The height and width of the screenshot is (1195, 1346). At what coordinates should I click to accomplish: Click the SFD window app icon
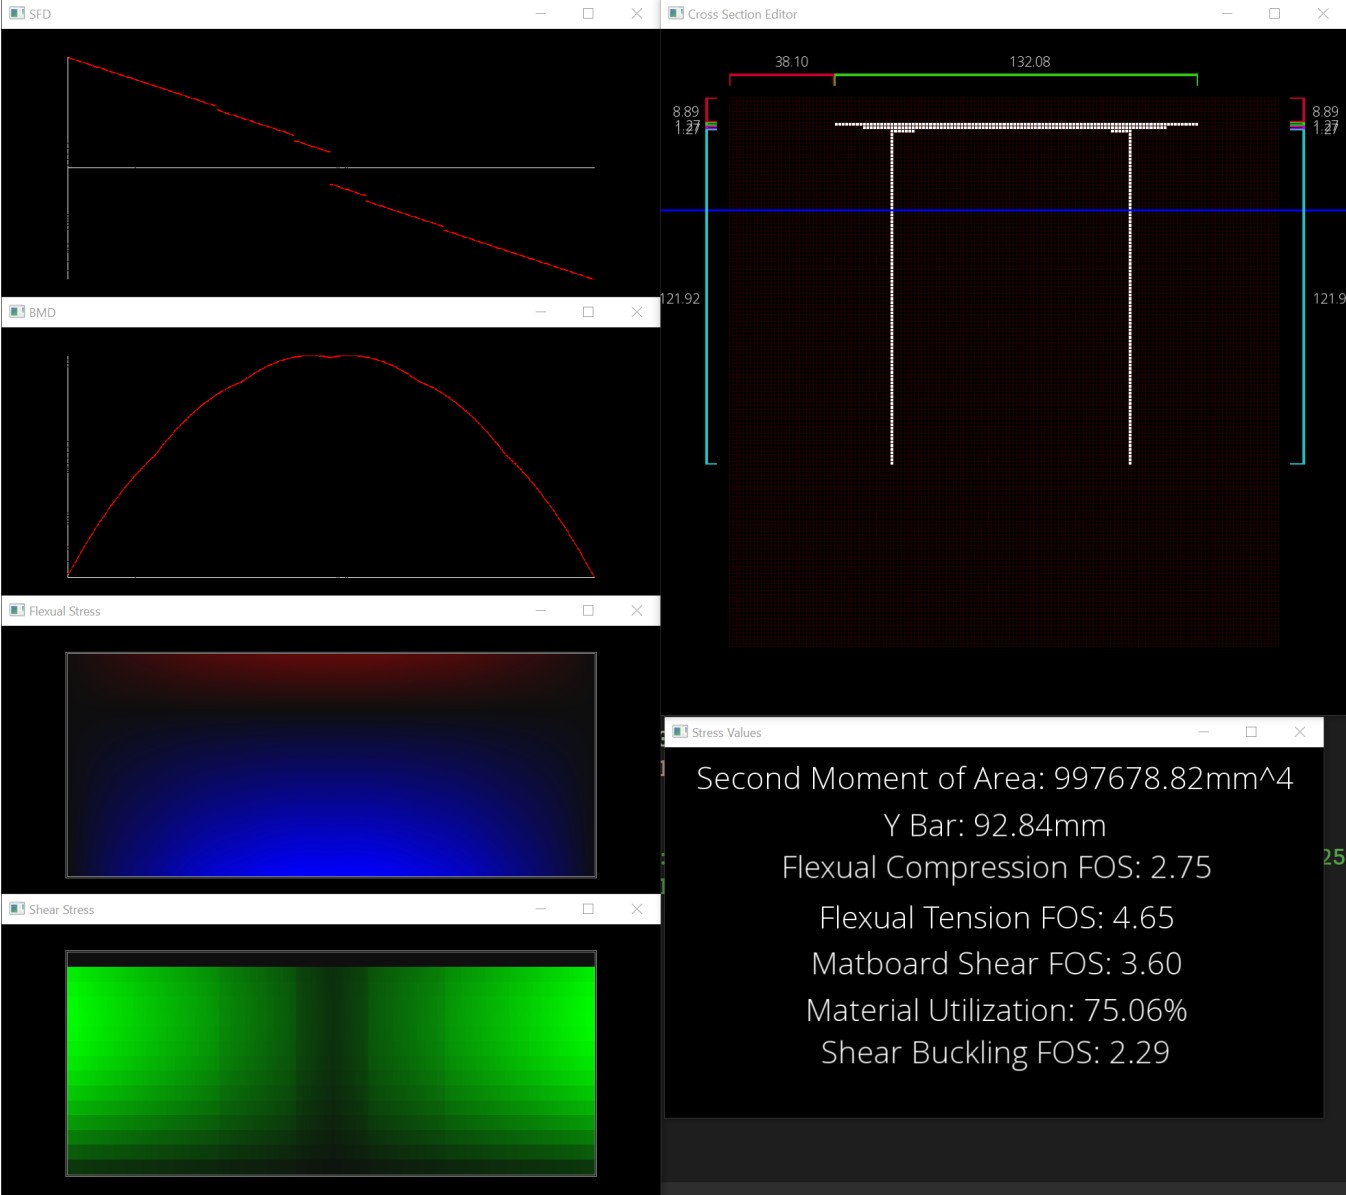(17, 14)
